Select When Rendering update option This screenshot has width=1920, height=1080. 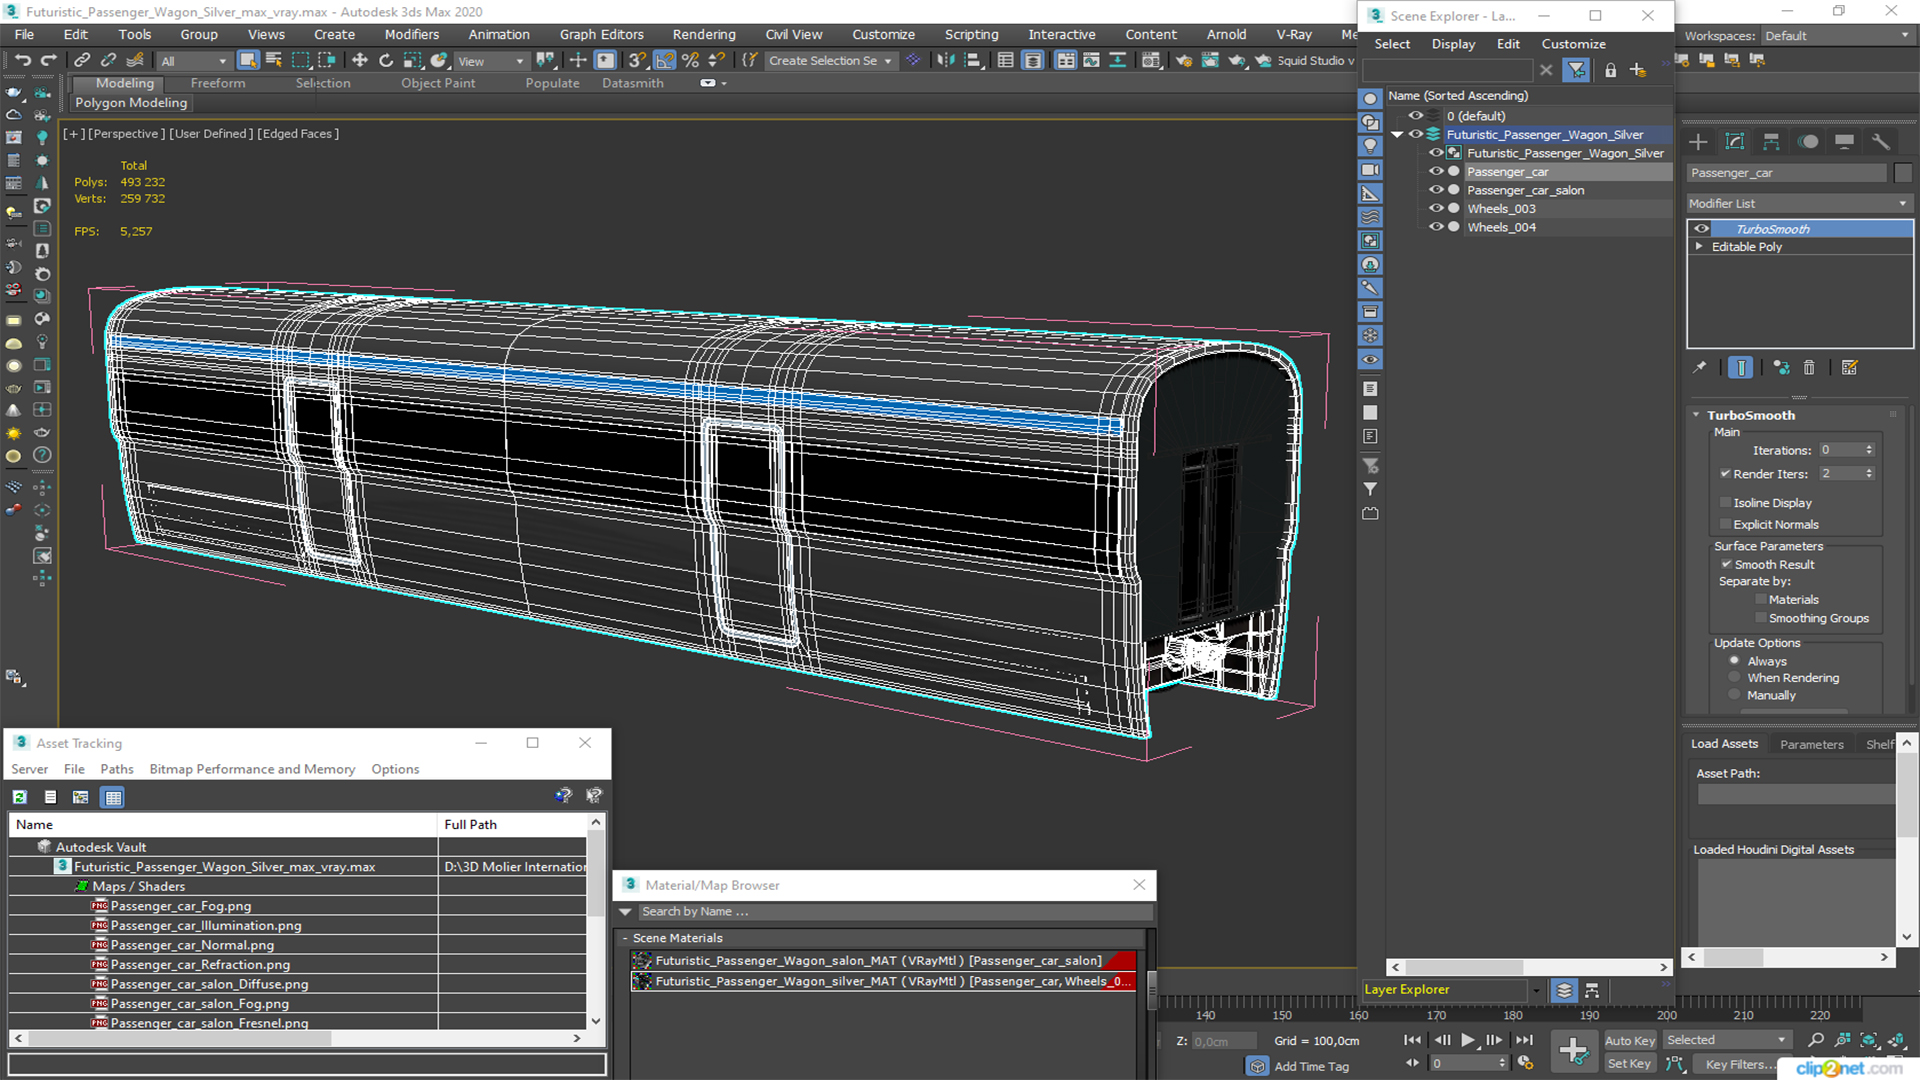[1735, 678]
